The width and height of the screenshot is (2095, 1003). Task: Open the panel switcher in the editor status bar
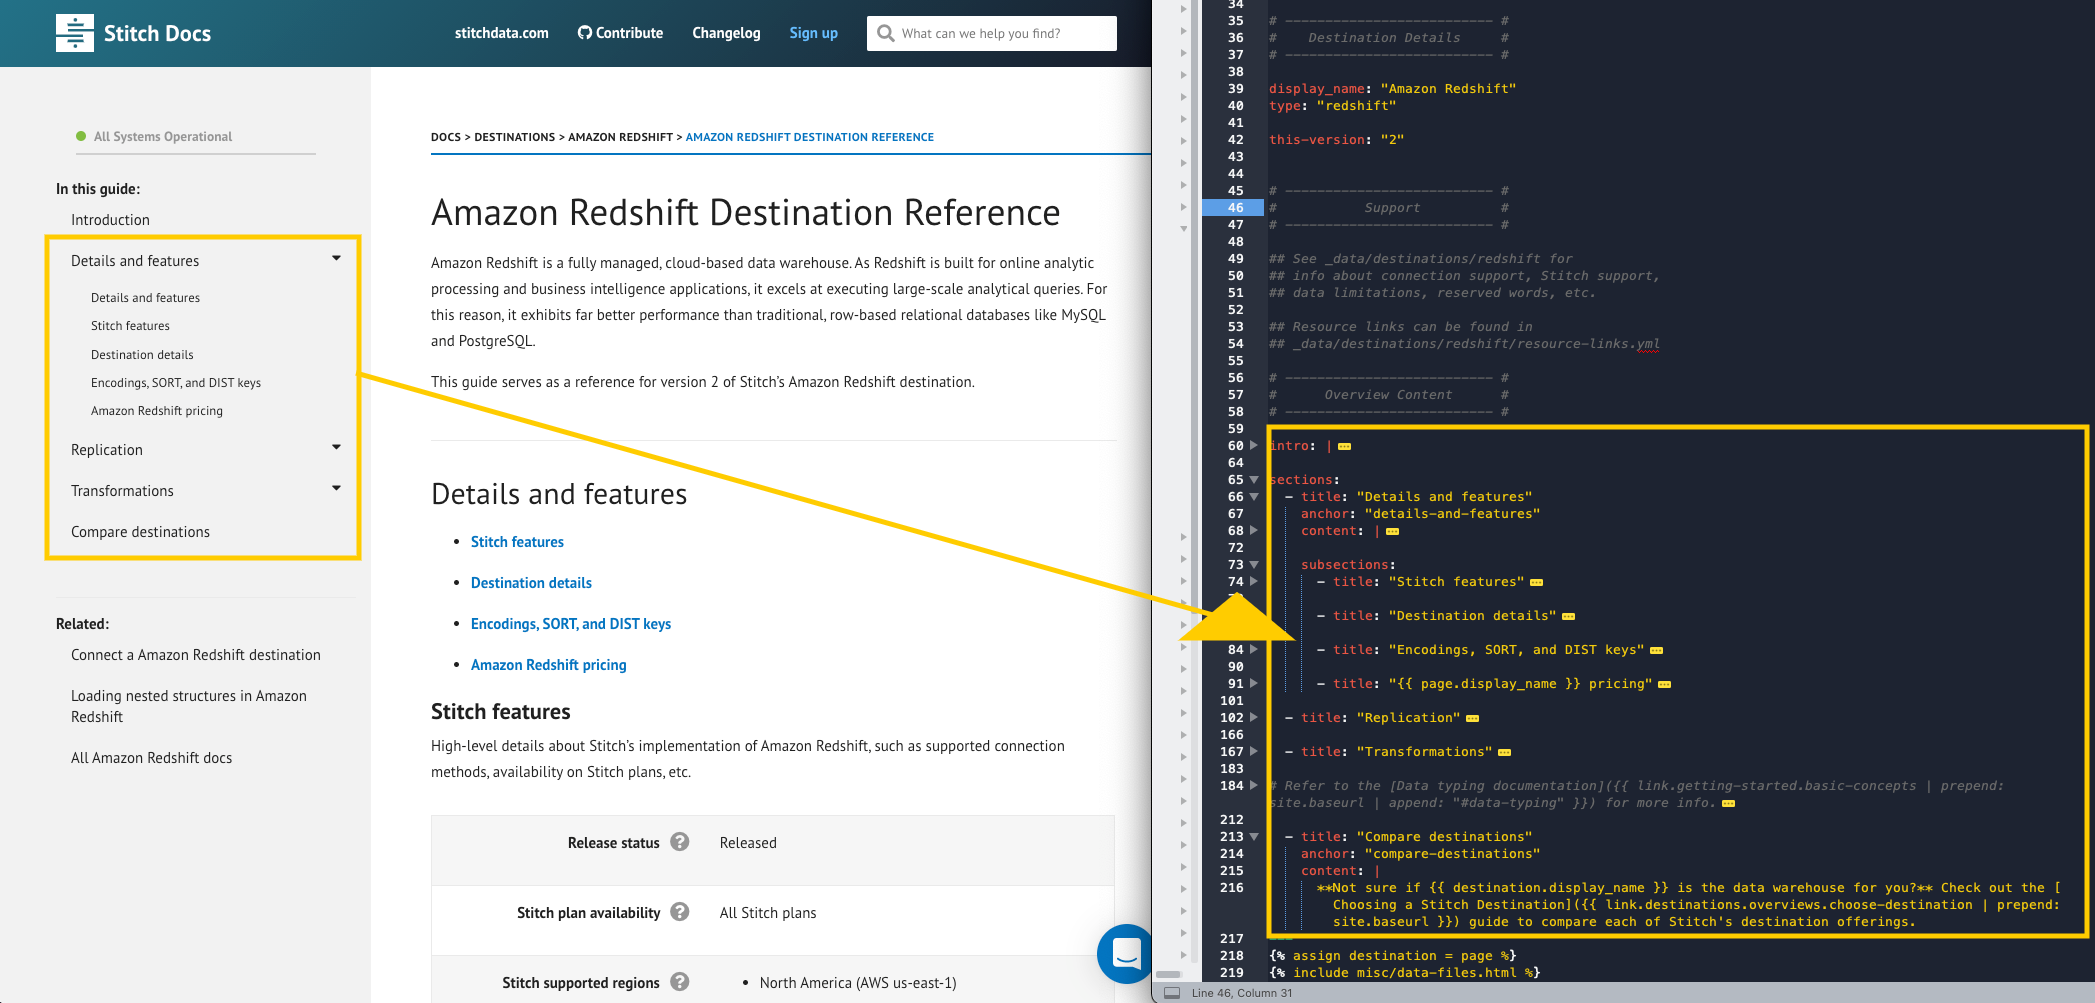coord(1172,993)
